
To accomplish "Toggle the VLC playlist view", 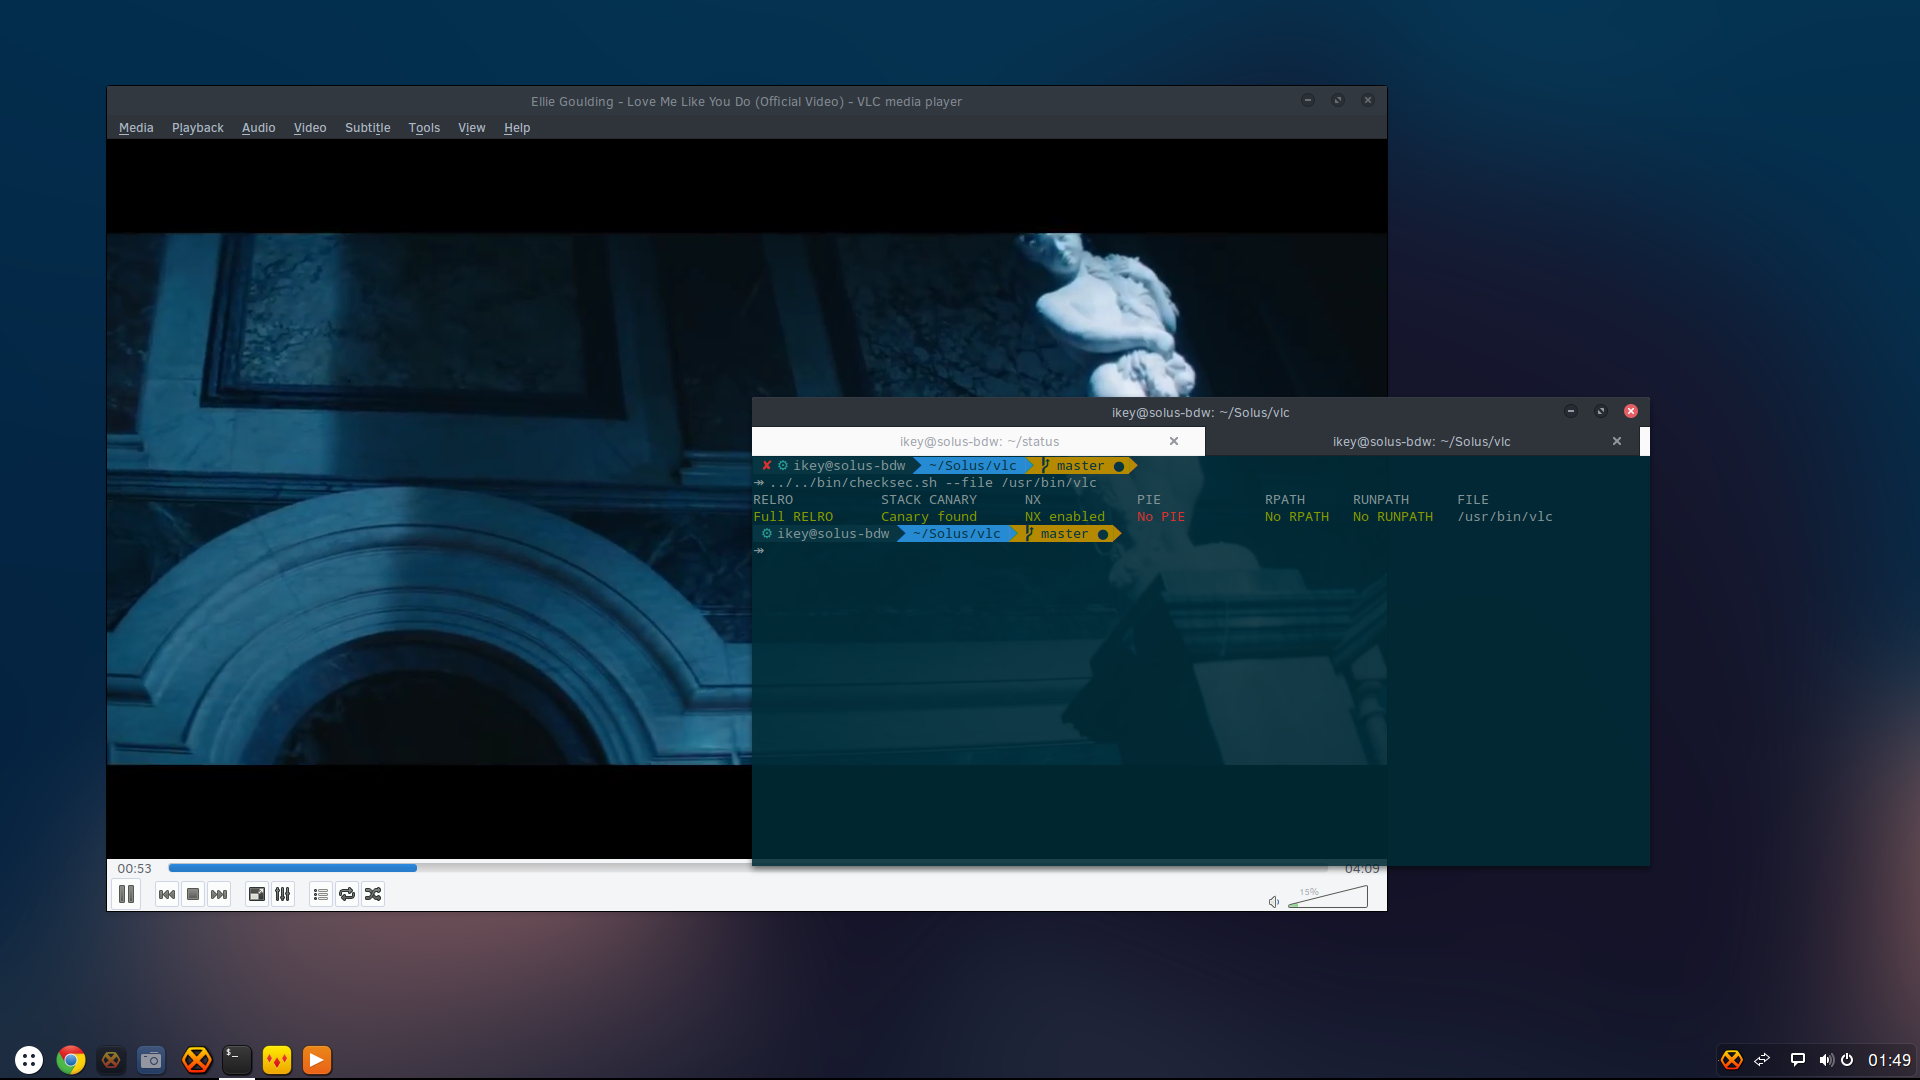I will pos(321,894).
